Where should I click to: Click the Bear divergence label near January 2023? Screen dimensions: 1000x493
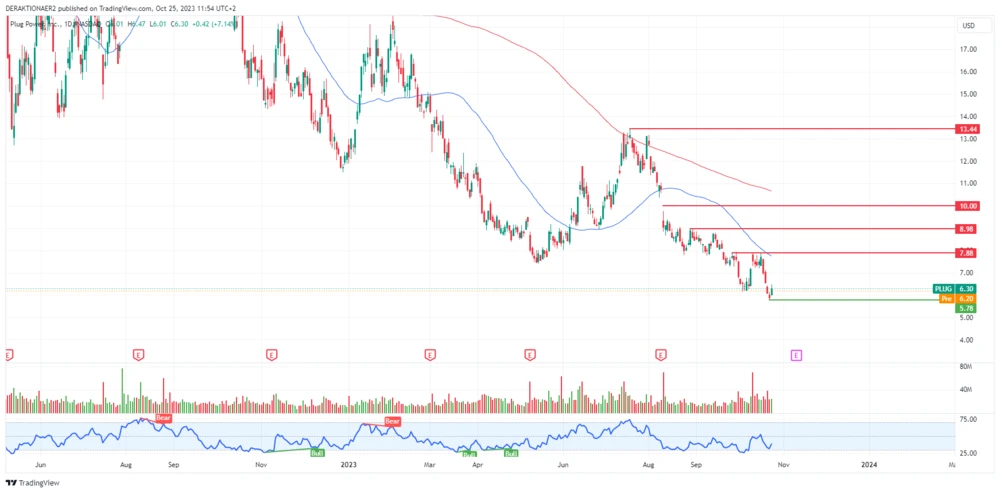[x=392, y=422]
